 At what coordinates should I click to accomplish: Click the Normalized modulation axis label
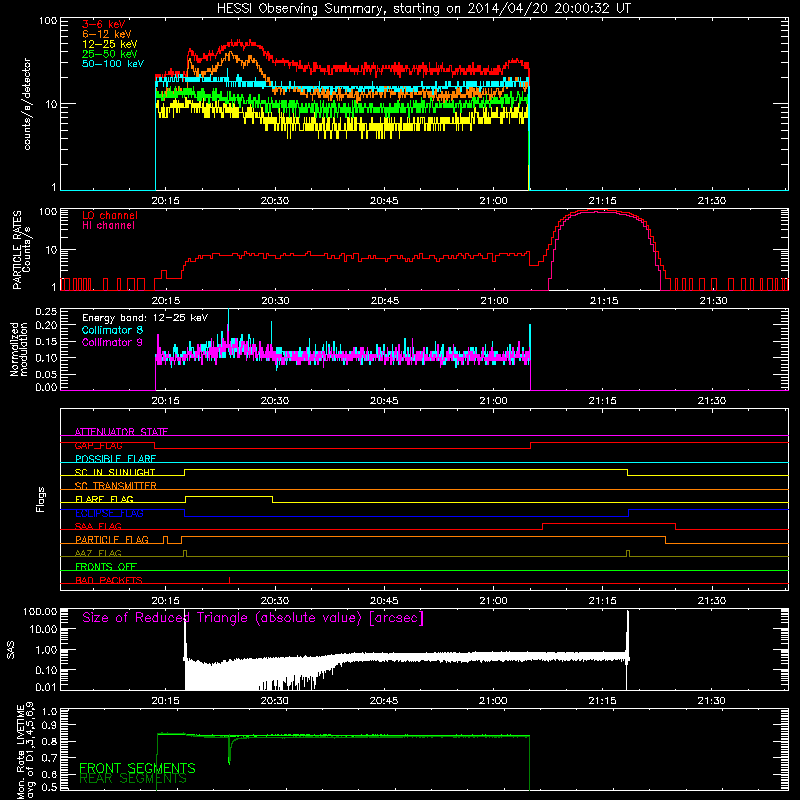click(x=19, y=349)
